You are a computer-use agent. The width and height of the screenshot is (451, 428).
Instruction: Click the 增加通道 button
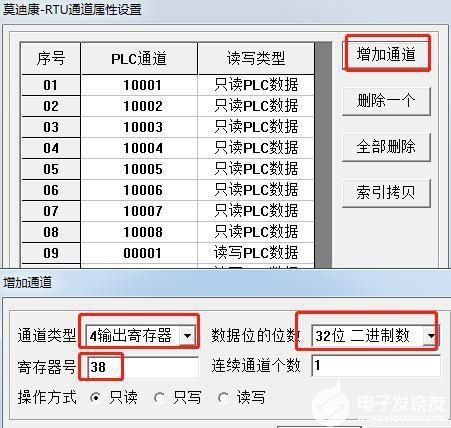tap(386, 54)
